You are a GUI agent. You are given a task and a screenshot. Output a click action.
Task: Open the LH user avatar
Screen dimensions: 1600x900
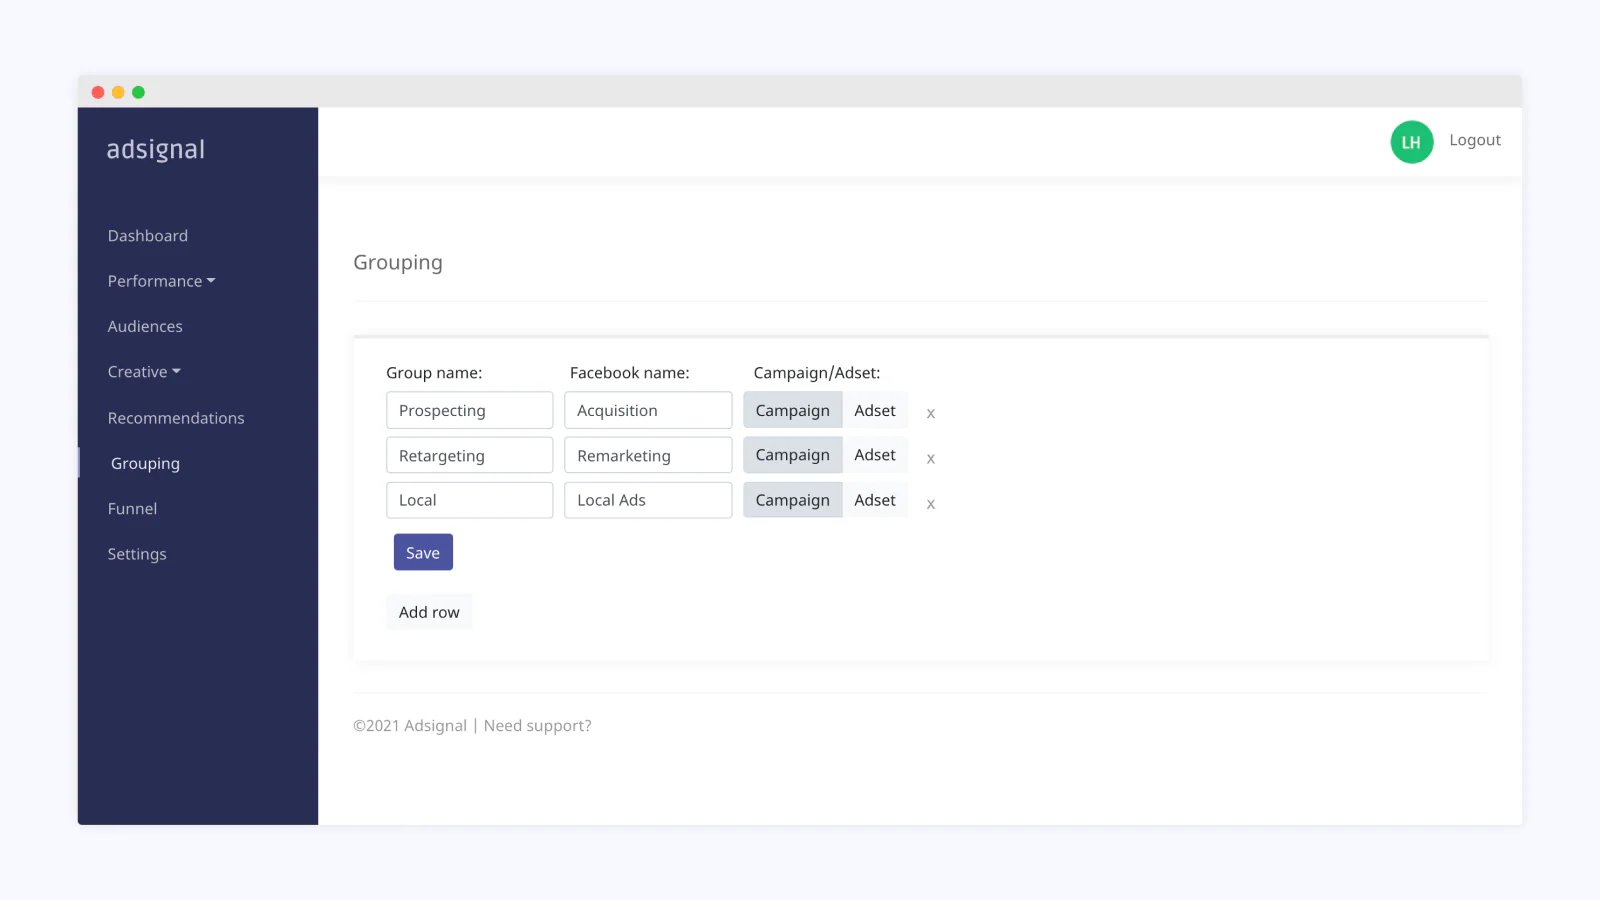coord(1411,142)
